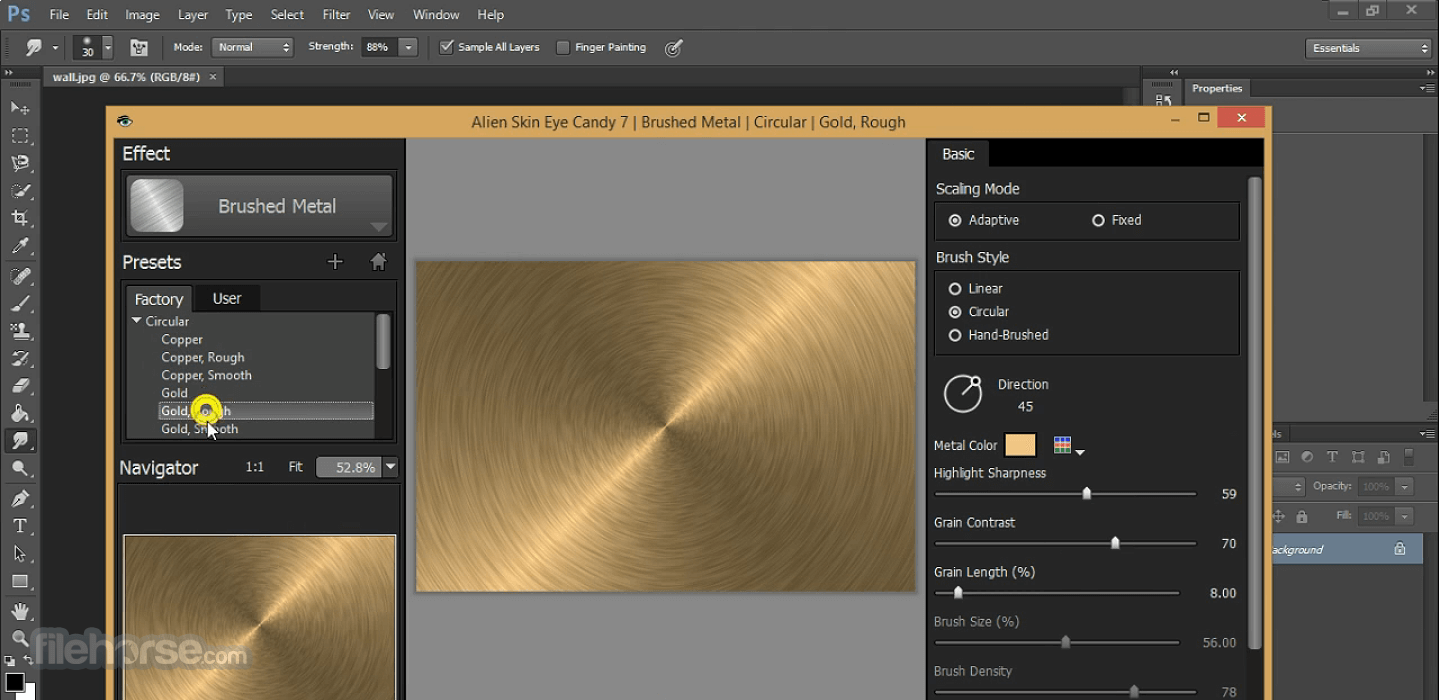Viewport: 1439px width, 700px height.
Task: Open the Filter menu
Action: pos(336,15)
